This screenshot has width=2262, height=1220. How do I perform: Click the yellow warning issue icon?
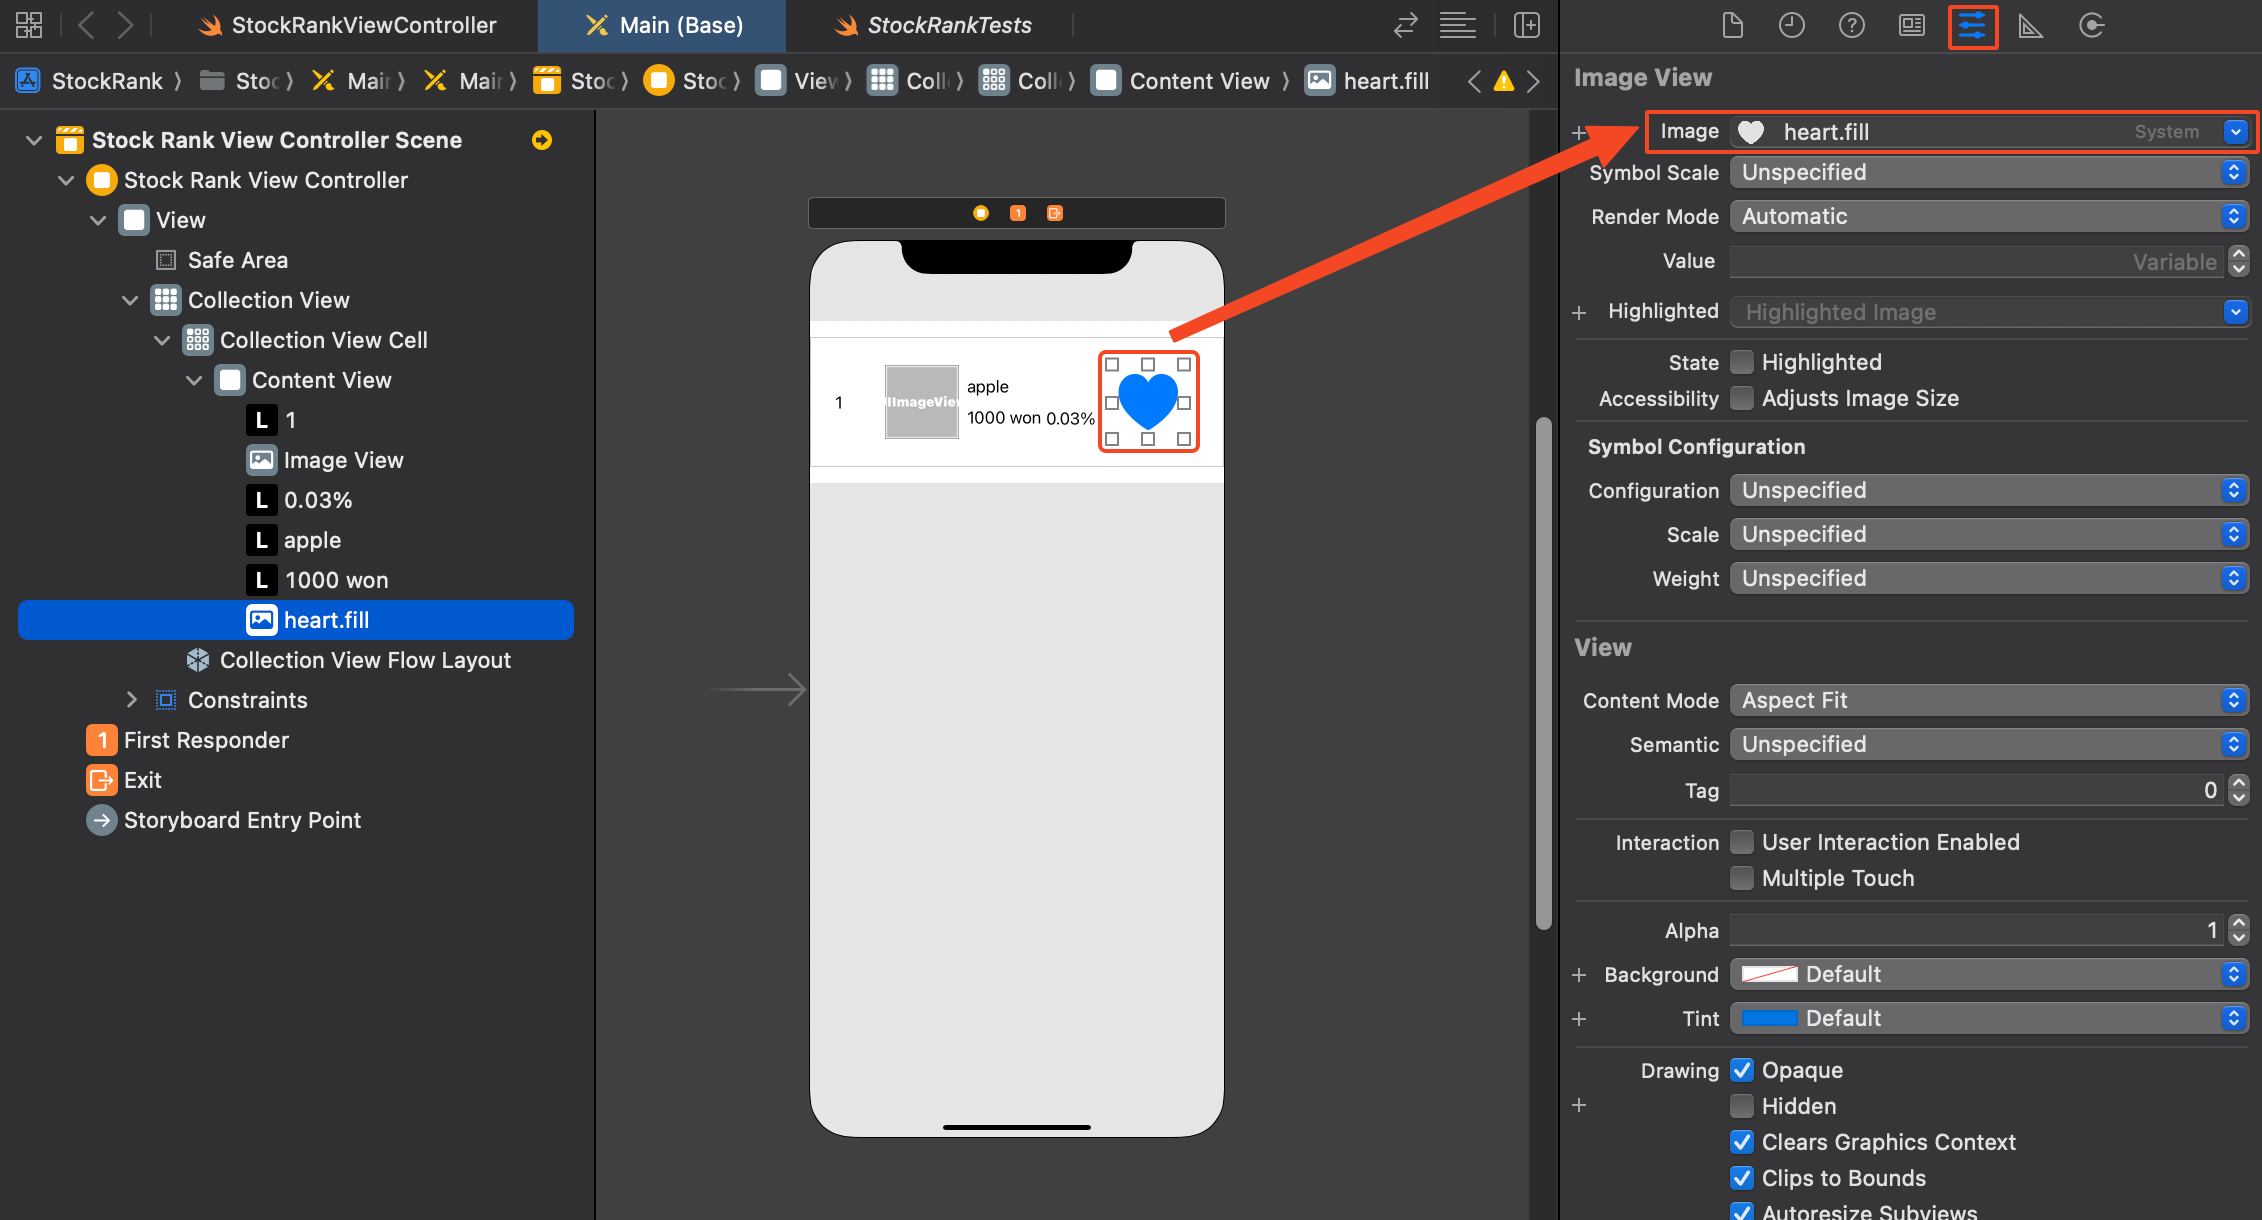[1503, 82]
